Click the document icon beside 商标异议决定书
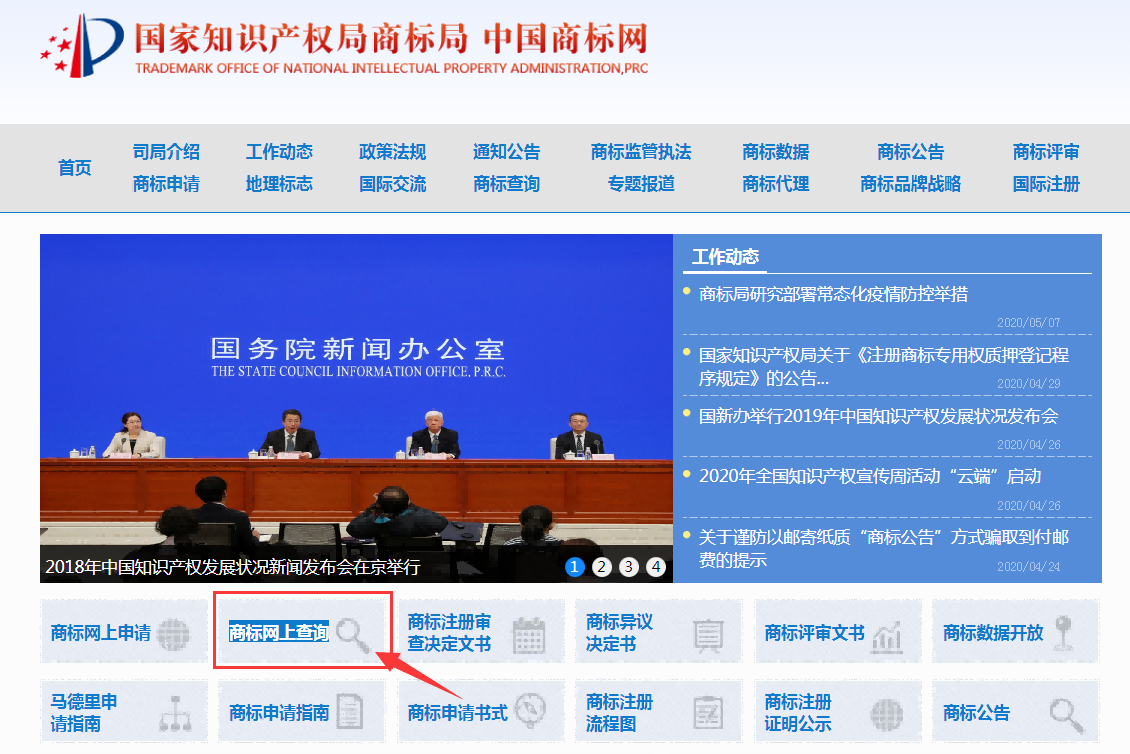The height and width of the screenshot is (754, 1130). pos(708,636)
